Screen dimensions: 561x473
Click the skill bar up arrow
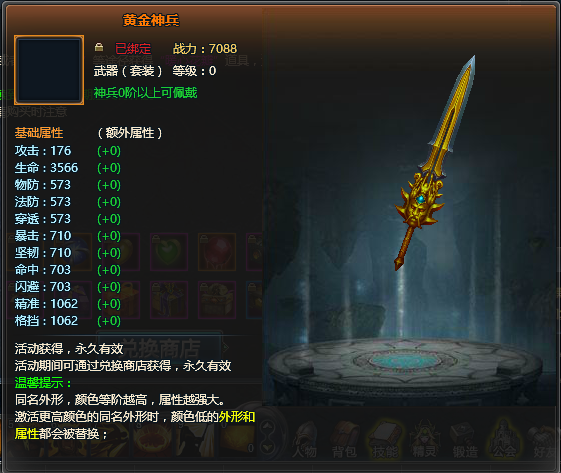pyautogui.click(x=268, y=427)
